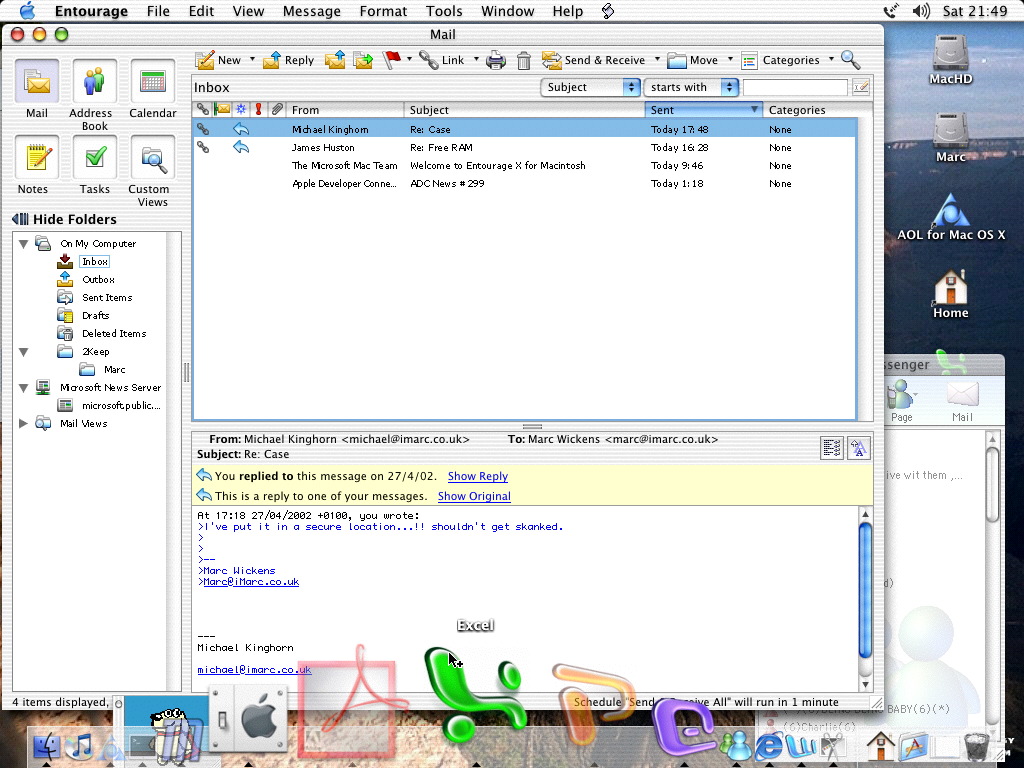Click the Custom Views icon
Screen dimensions: 1024x768
tap(152, 158)
